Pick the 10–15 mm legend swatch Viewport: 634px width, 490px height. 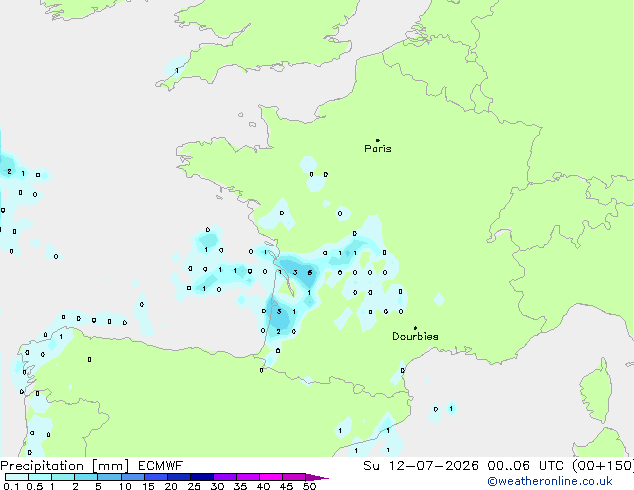[x=133, y=477]
